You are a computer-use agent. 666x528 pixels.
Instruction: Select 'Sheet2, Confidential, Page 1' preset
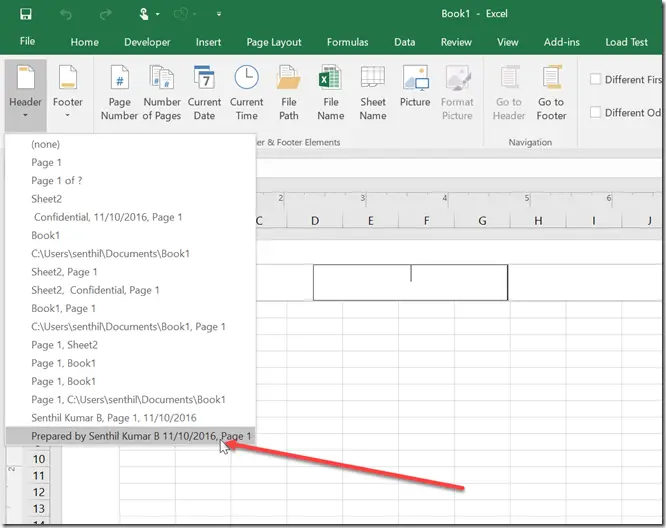click(130, 290)
